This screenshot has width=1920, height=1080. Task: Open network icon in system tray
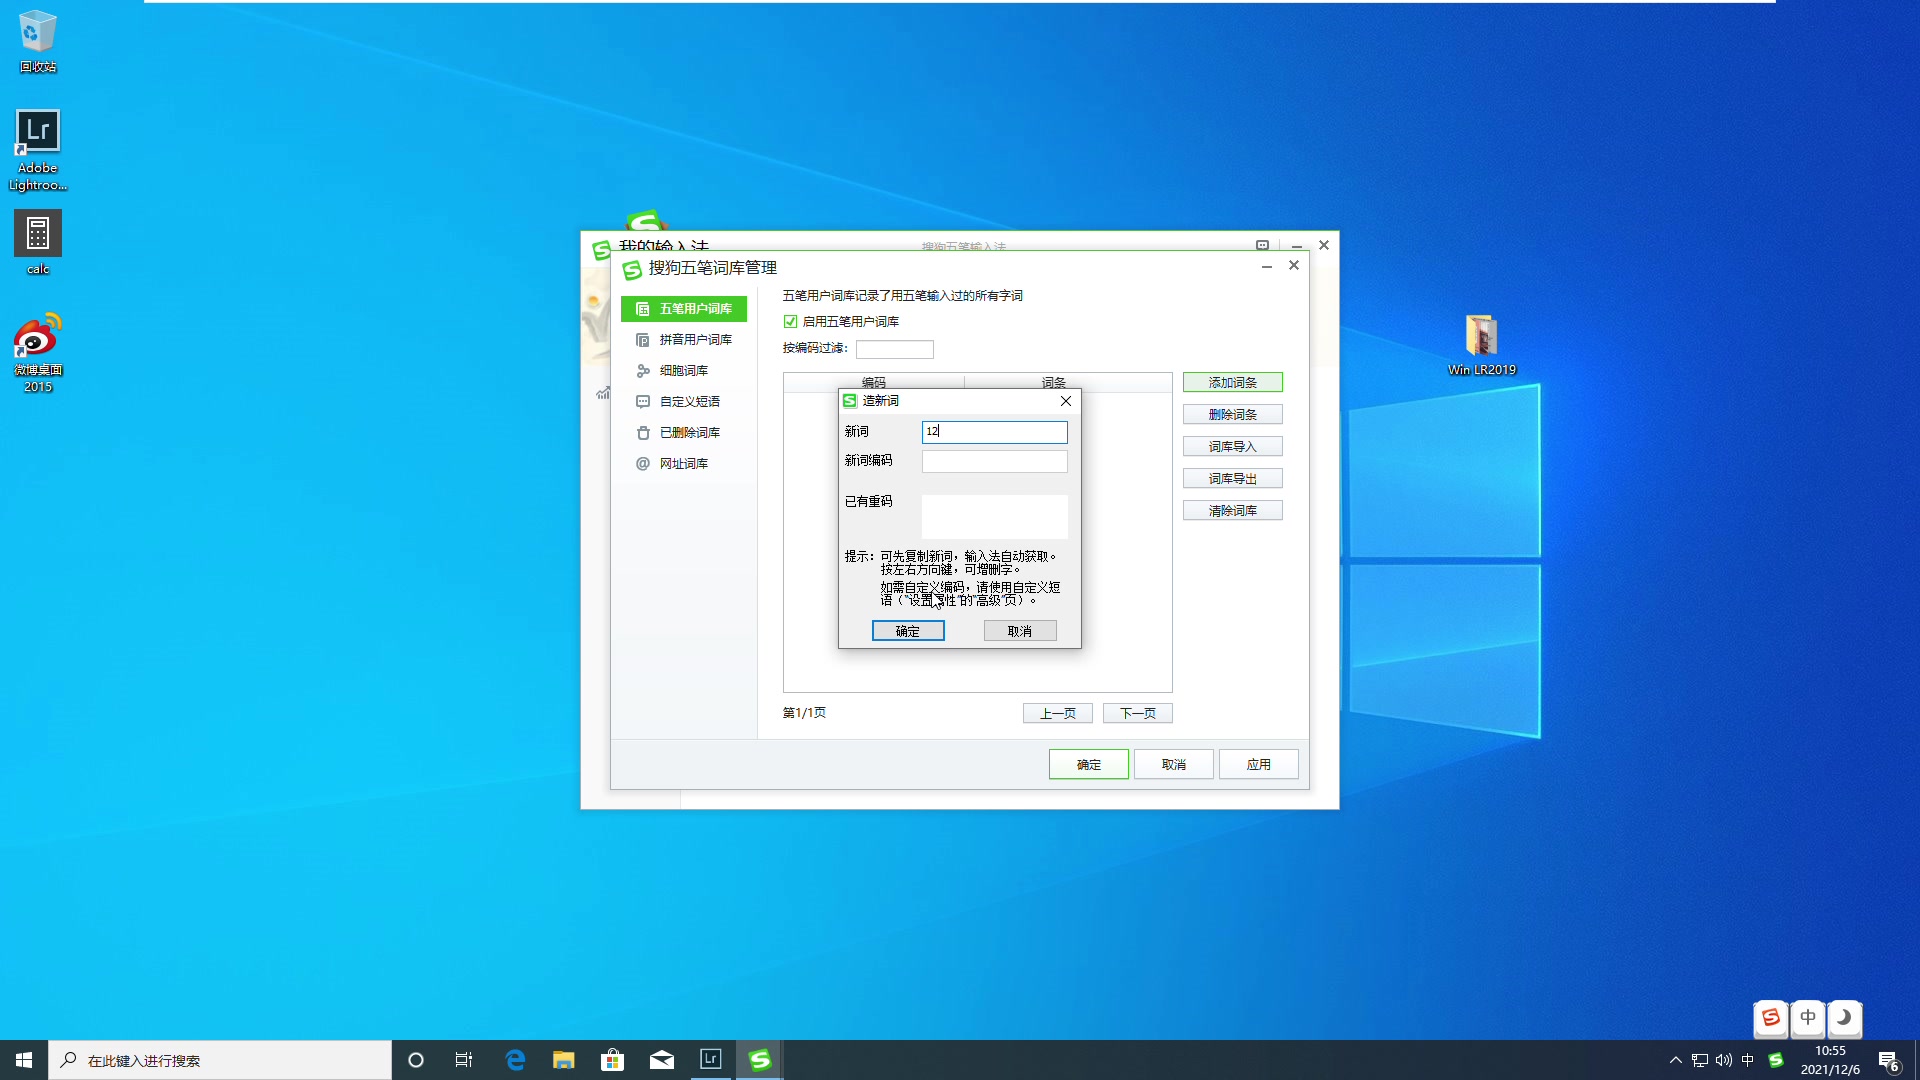point(1700,1060)
